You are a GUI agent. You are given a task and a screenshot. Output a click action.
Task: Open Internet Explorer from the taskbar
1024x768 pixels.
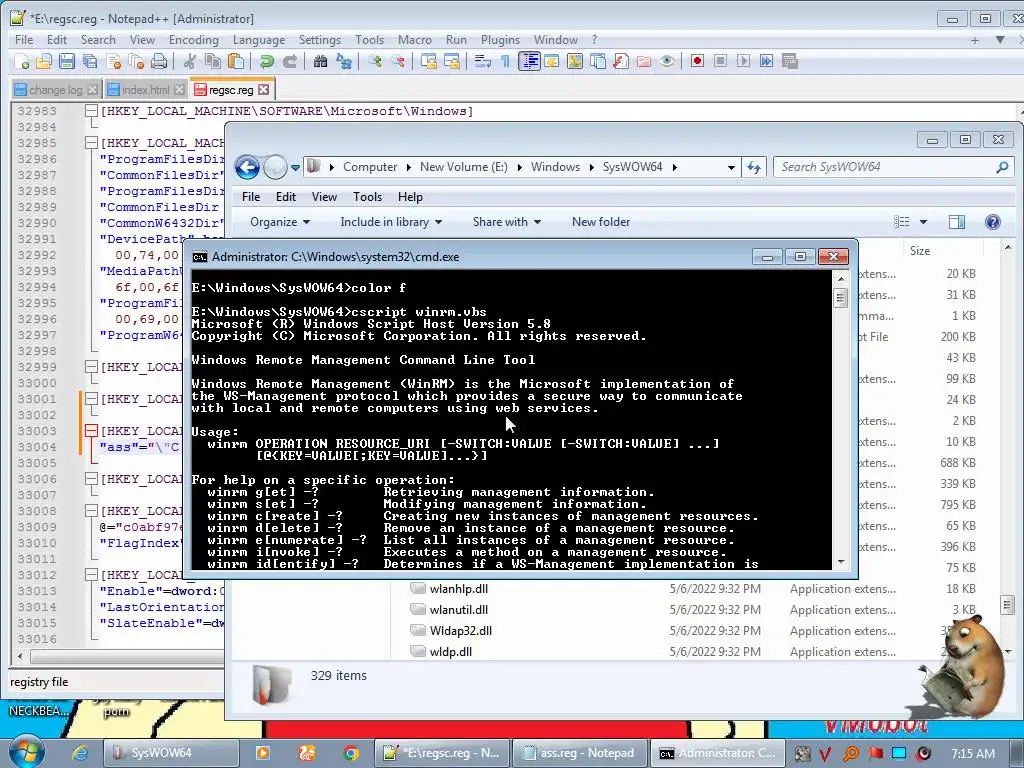pos(80,753)
